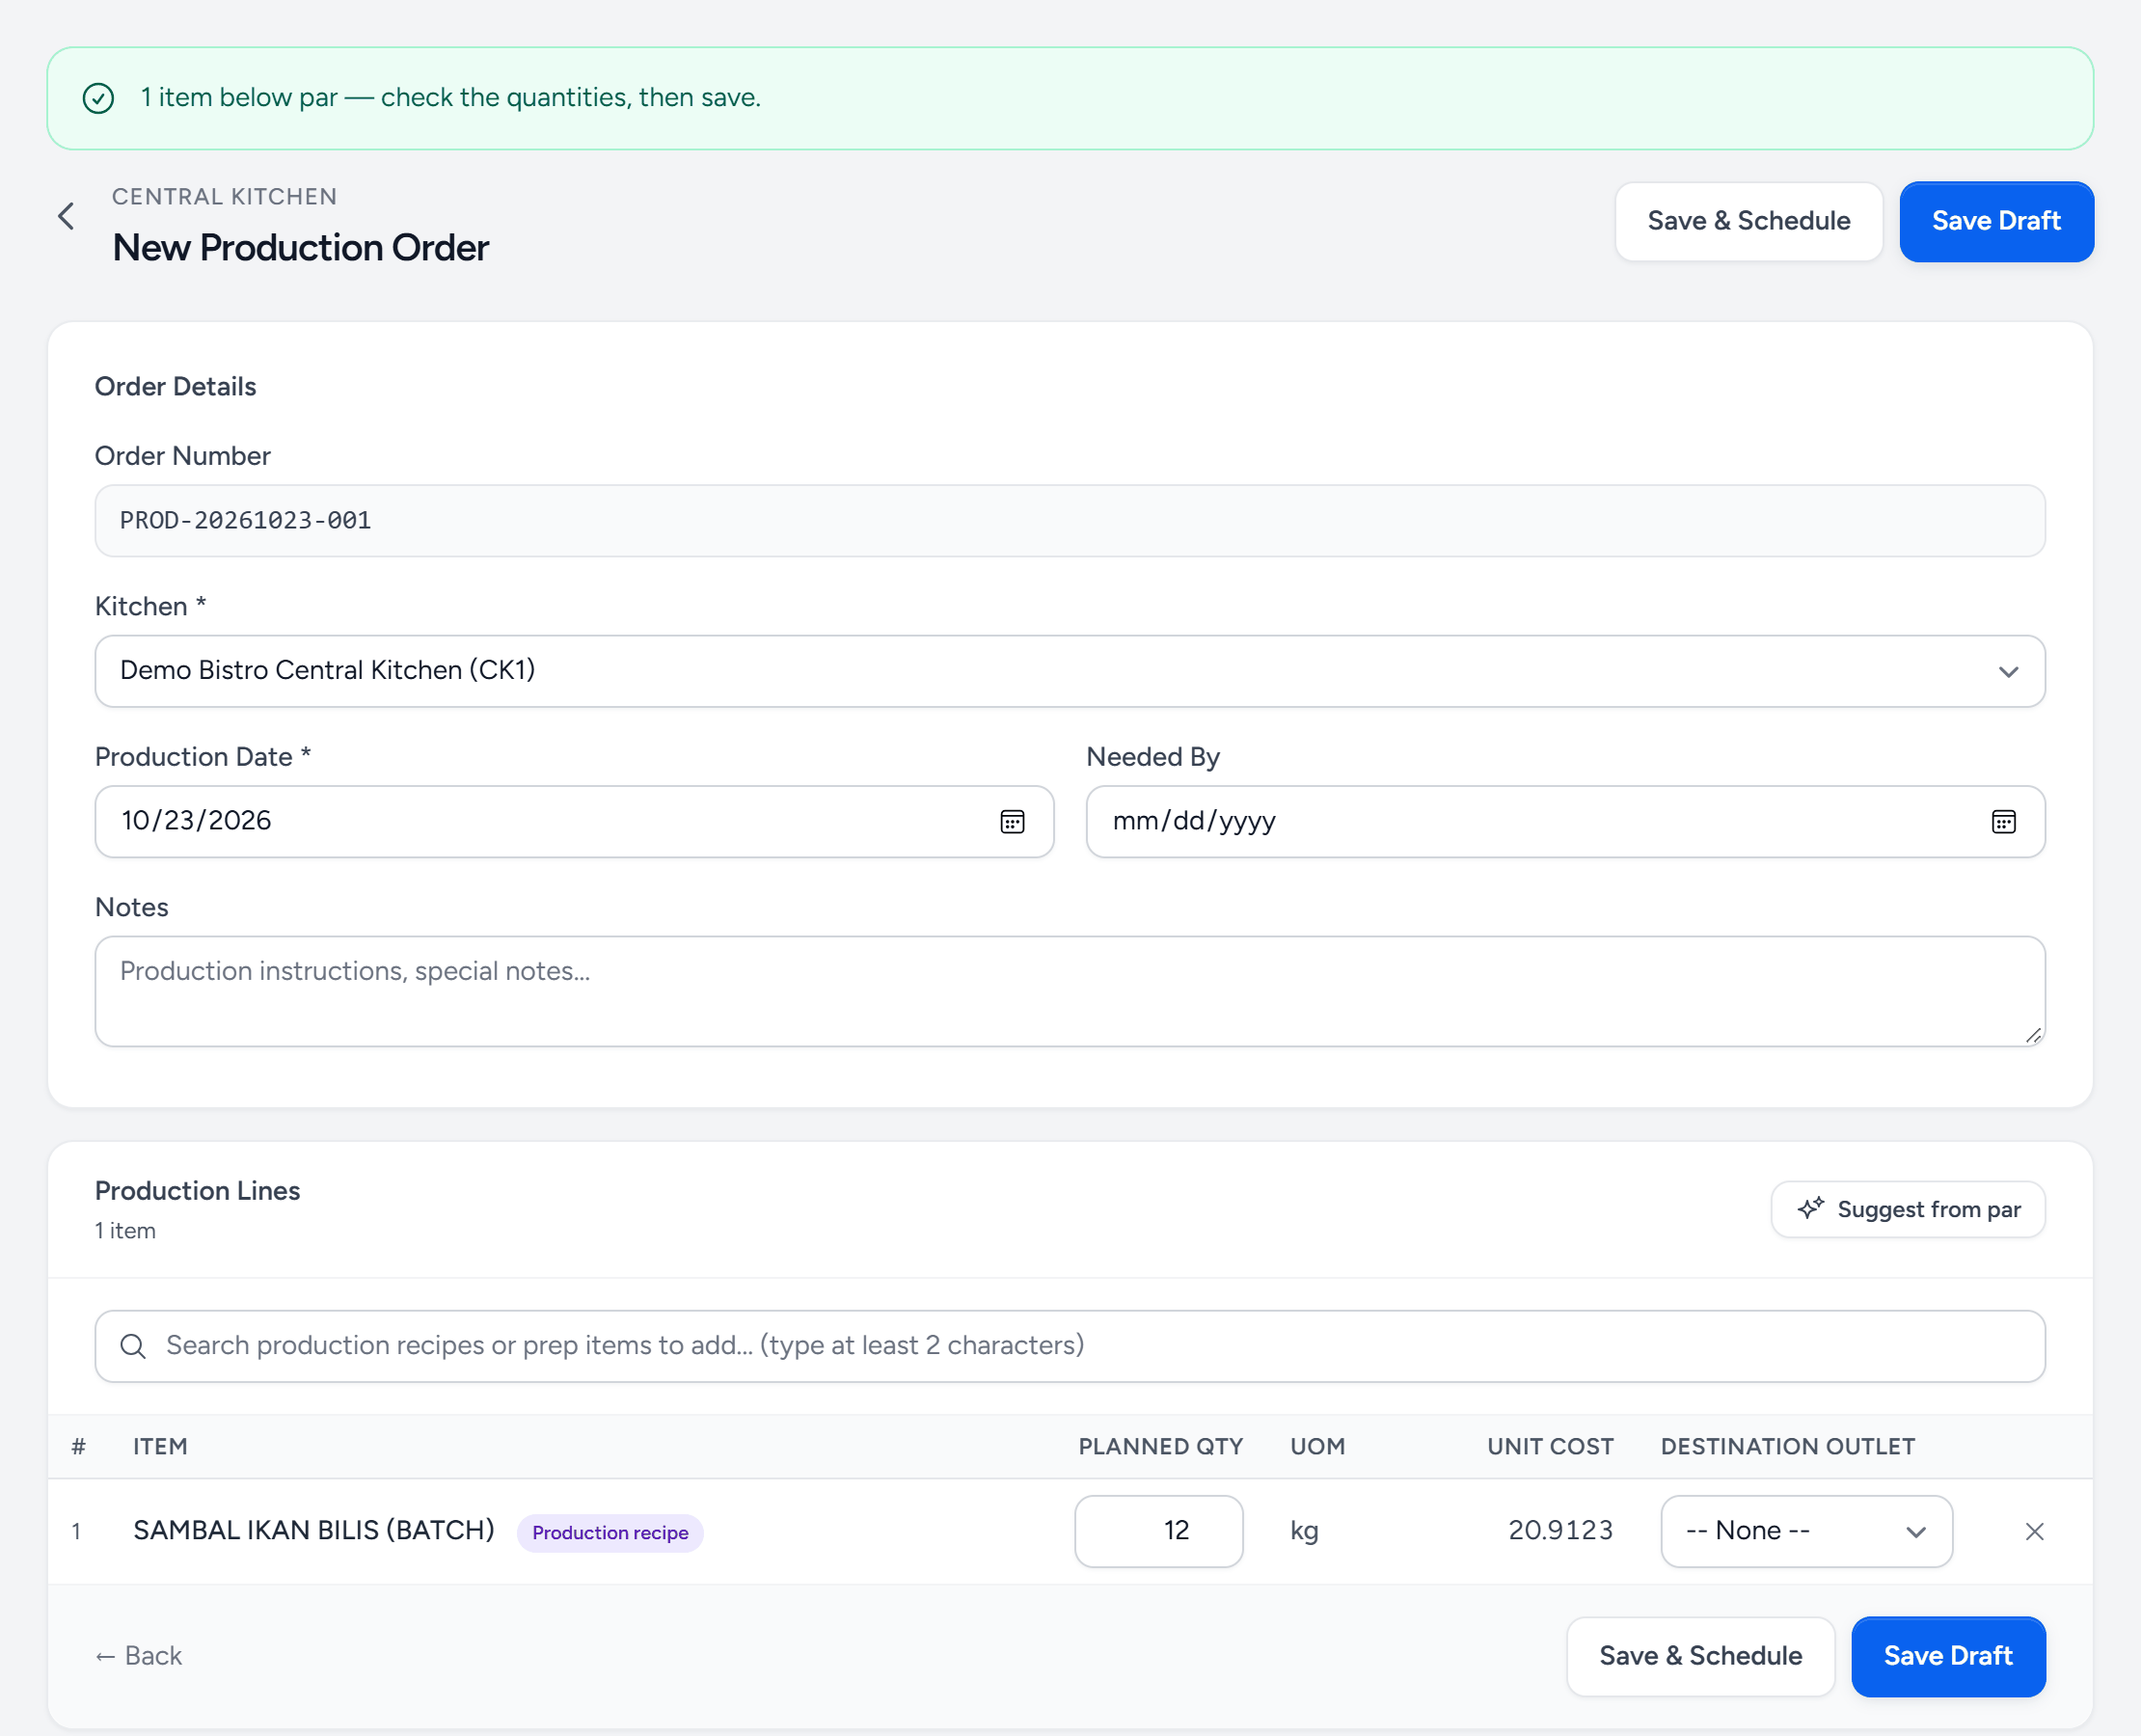Click the '1 item' count under Production Lines
Image resolution: width=2141 pixels, height=1736 pixels.
click(125, 1230)
